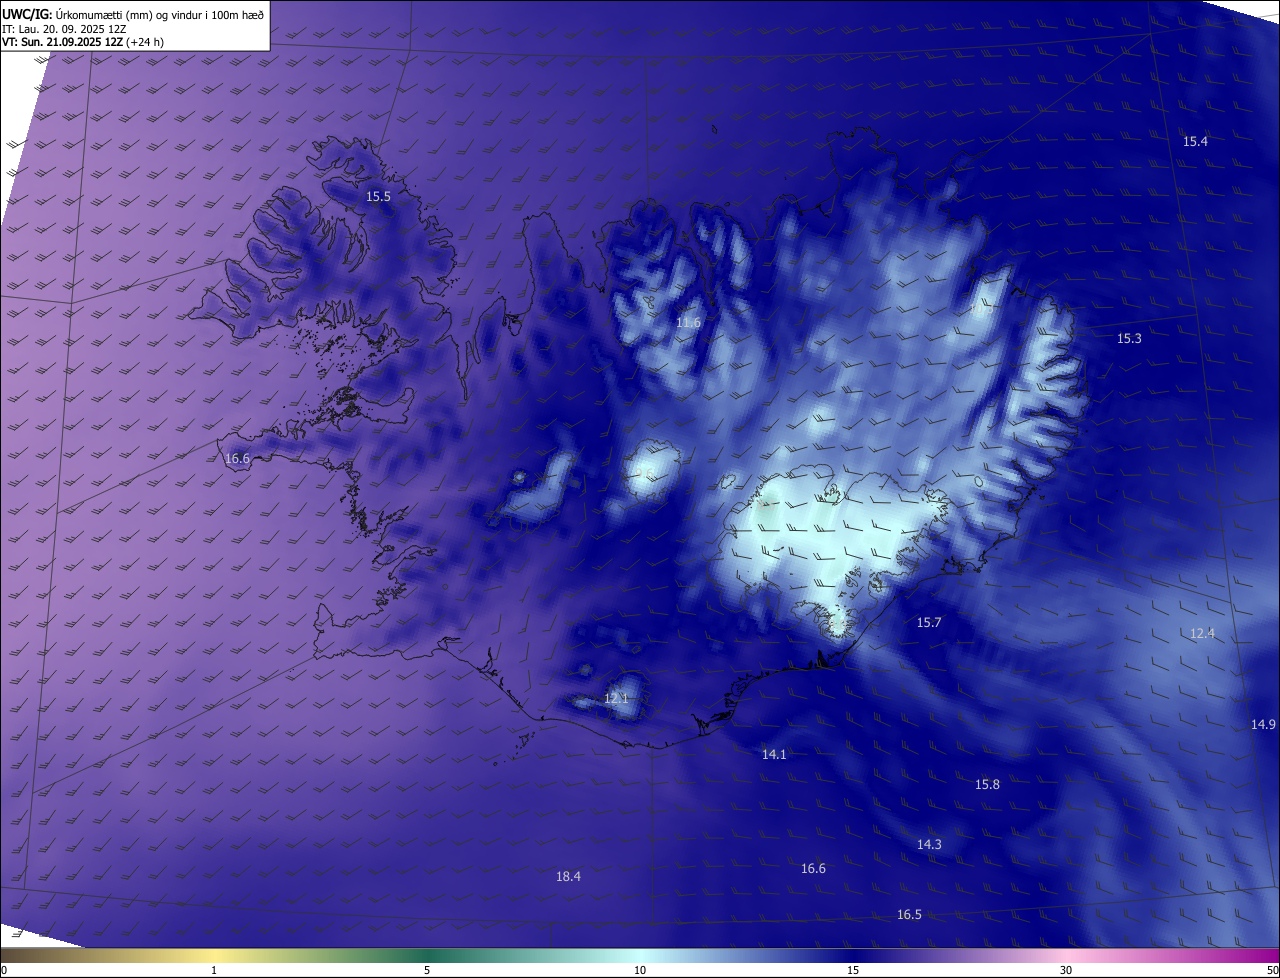1280x978 pixels.
Task: Click the 10 label on the colour scale
Action: click(640, 971)
